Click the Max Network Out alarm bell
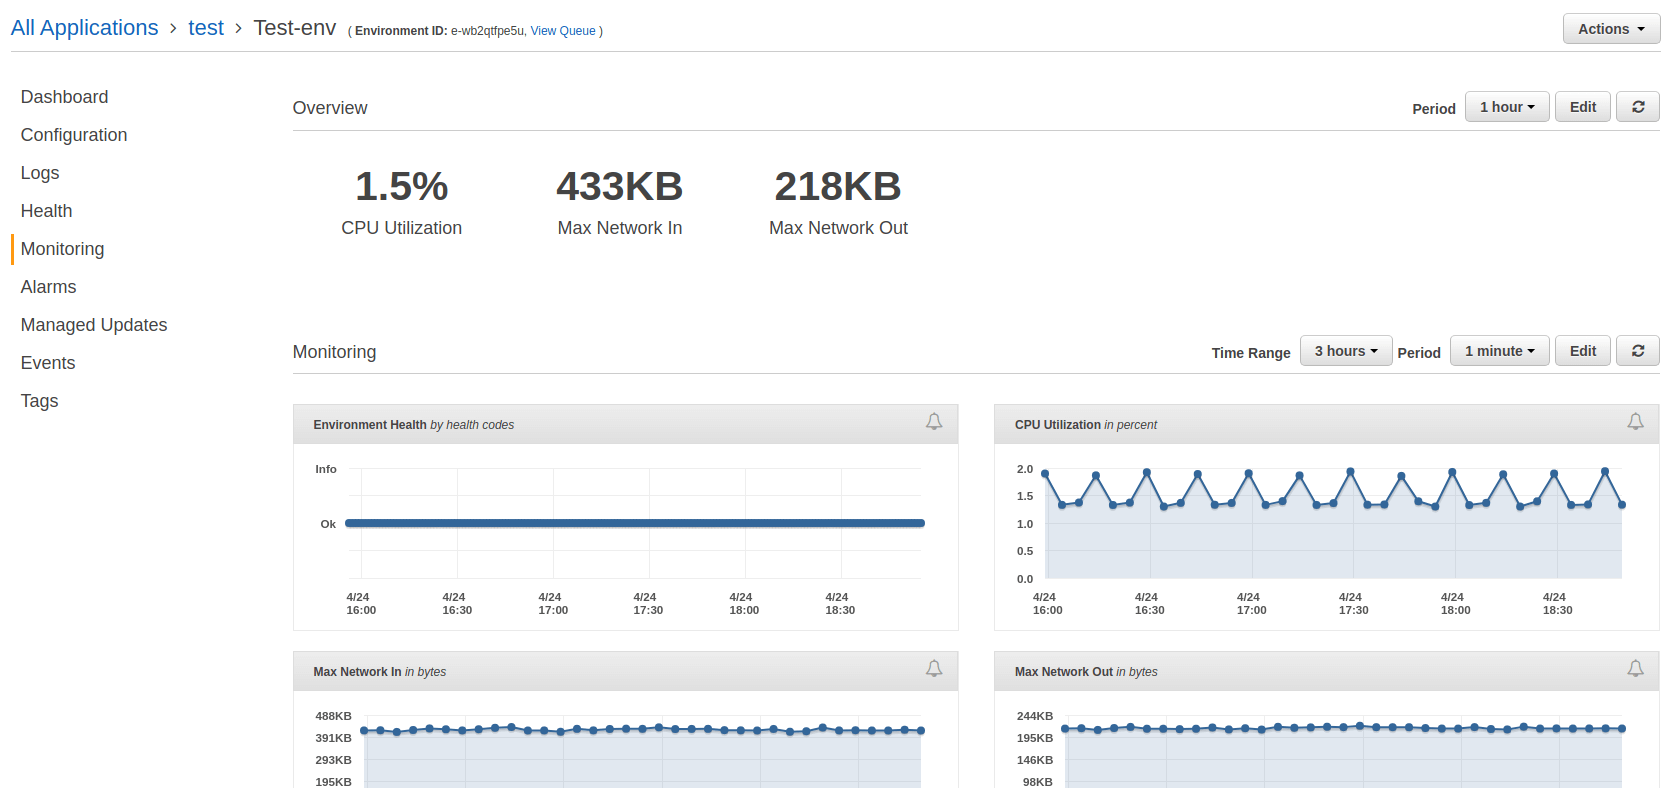1678x788 pixels. tap(1635, 669)
